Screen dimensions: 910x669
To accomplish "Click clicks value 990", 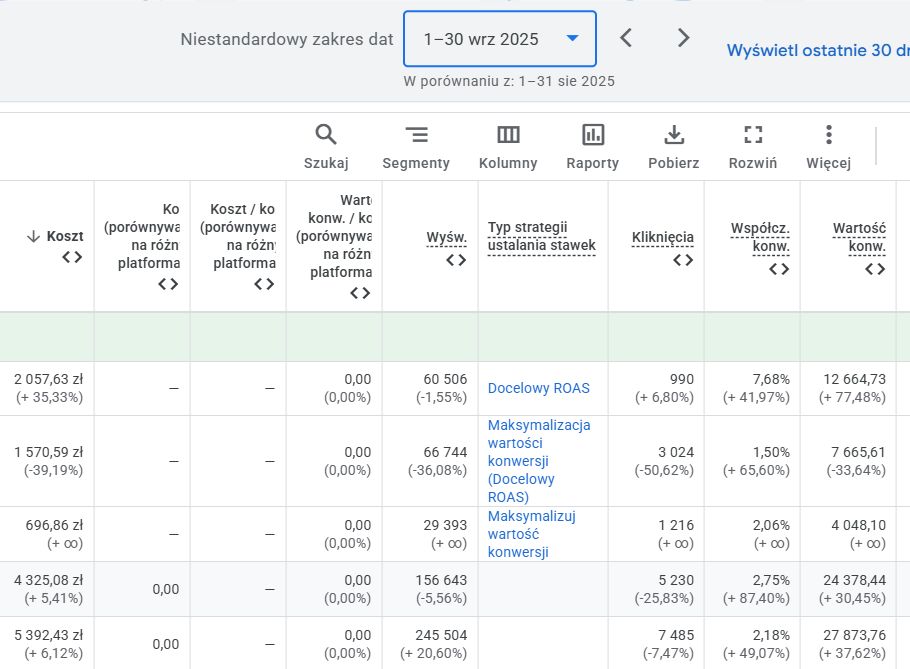I will pyautogui.click(x=681, y=379).
